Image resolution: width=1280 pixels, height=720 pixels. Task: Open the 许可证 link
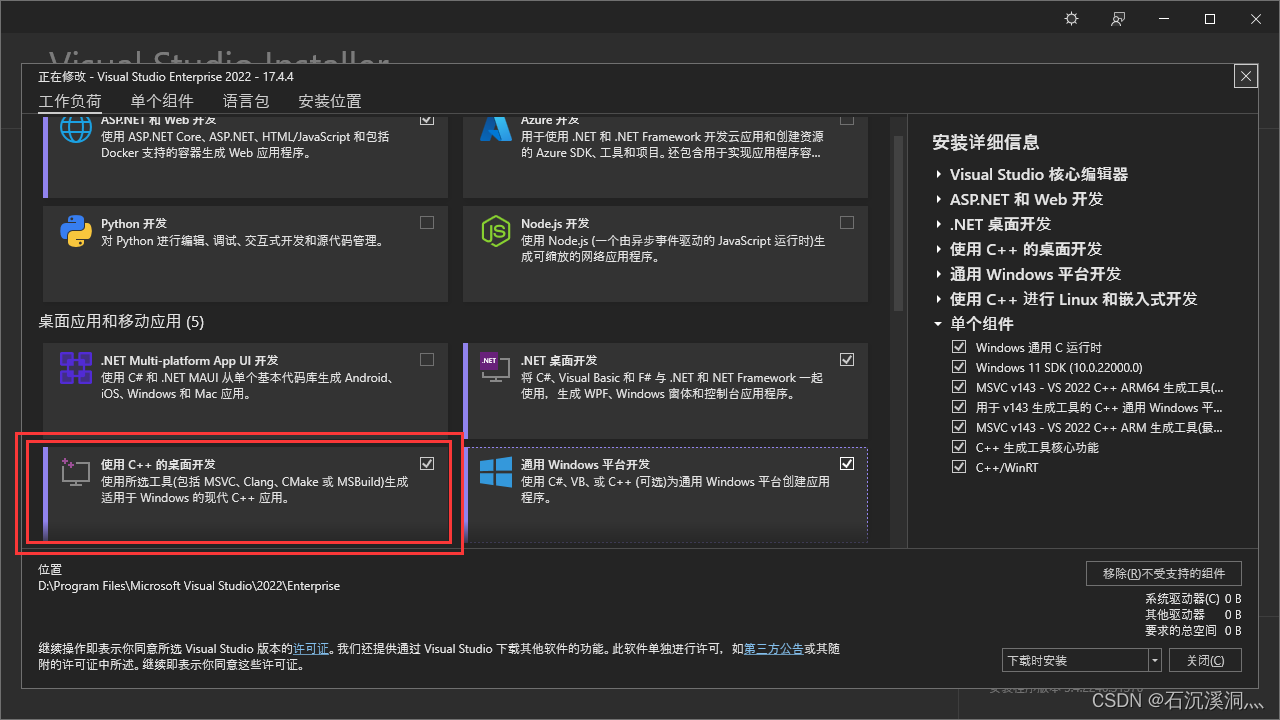311,649
